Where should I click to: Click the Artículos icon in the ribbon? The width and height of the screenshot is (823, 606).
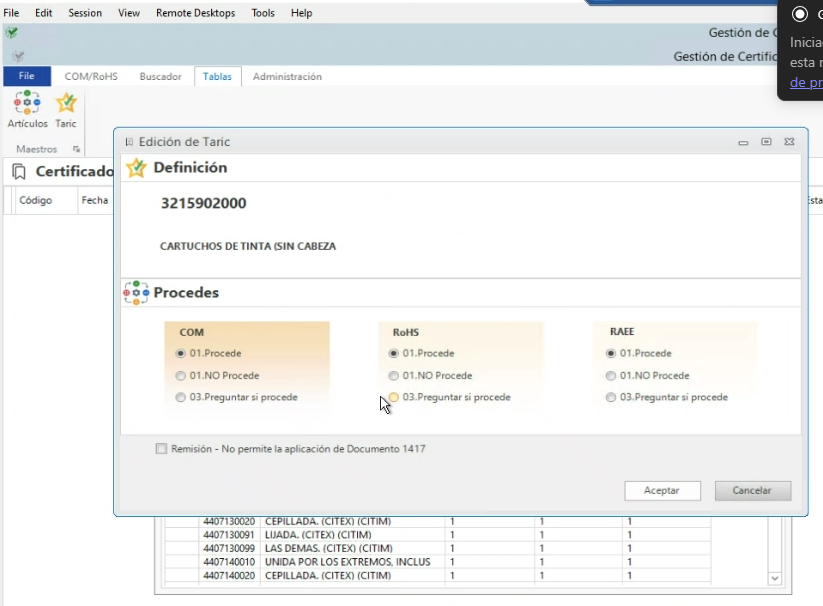(27, 104)
